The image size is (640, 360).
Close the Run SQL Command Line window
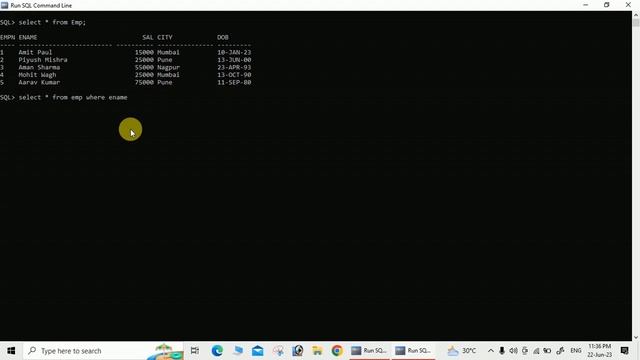click(628, 5)
